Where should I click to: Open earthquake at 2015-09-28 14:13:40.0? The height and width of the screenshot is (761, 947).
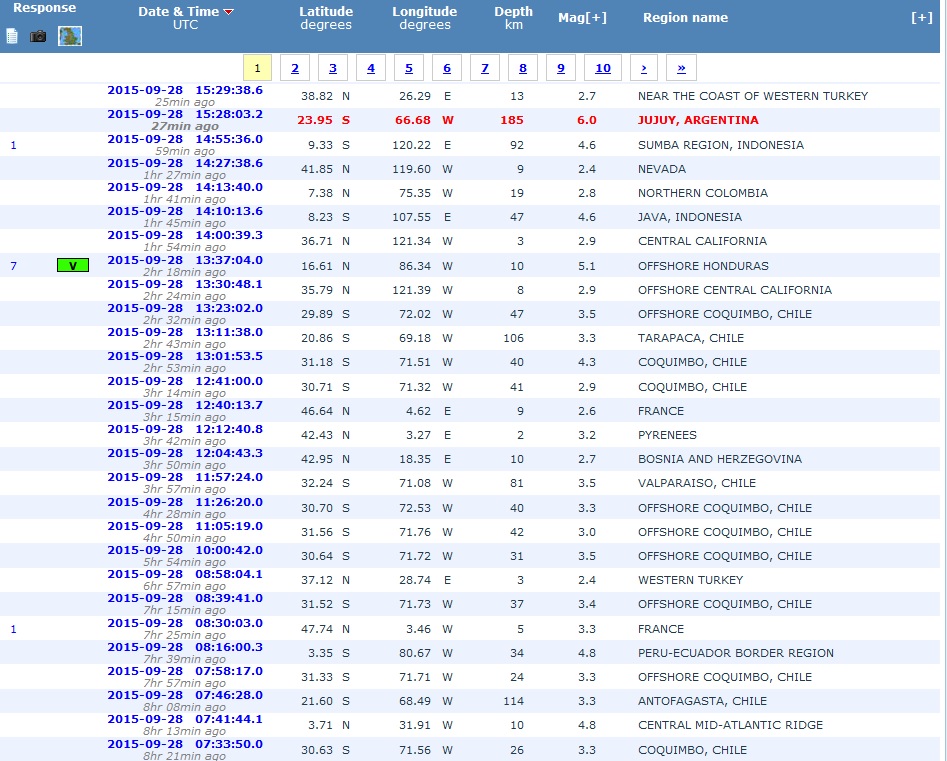tap(185, 187)
